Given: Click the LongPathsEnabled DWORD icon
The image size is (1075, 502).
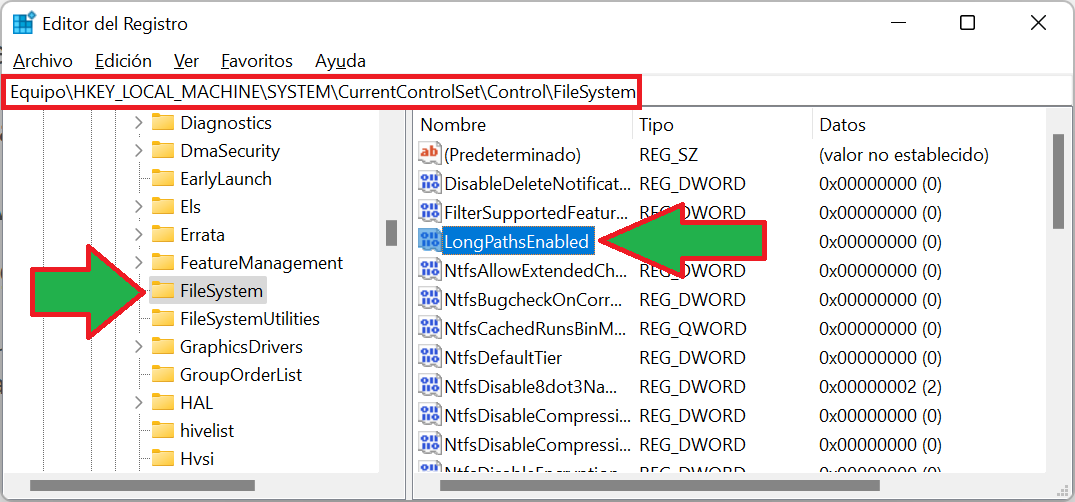Looking at the screenshot, I should (x=429, y=241).
